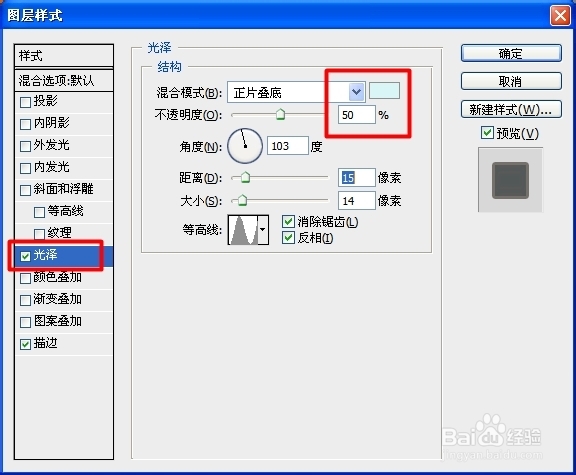Select the 颜色叠加 text label

tap(58, 277)
